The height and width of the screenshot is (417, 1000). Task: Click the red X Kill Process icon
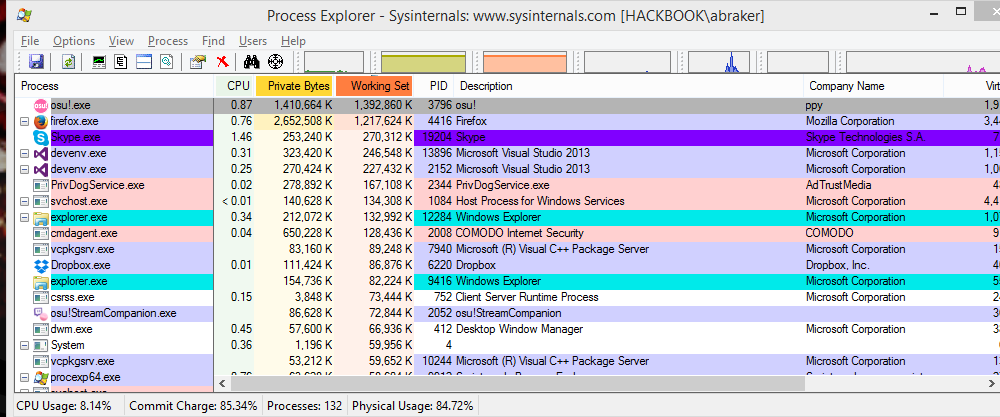click(222, 62)
